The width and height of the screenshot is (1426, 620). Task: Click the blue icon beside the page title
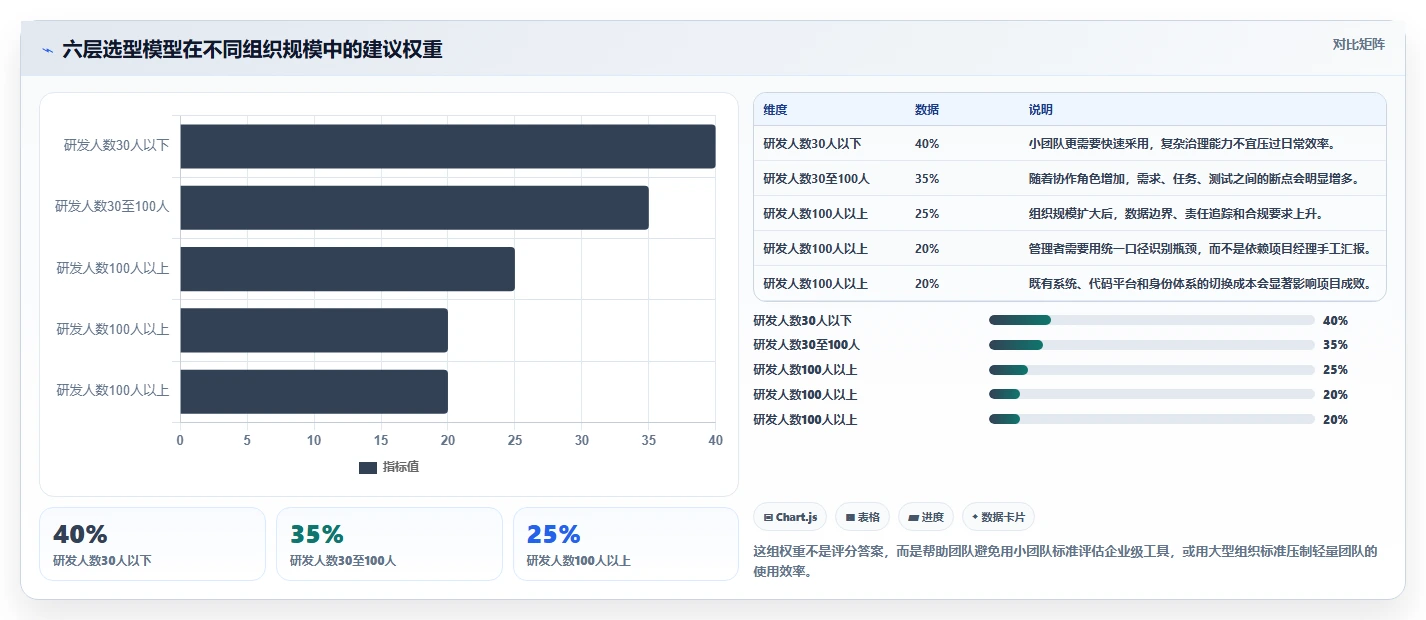point(47,50)
